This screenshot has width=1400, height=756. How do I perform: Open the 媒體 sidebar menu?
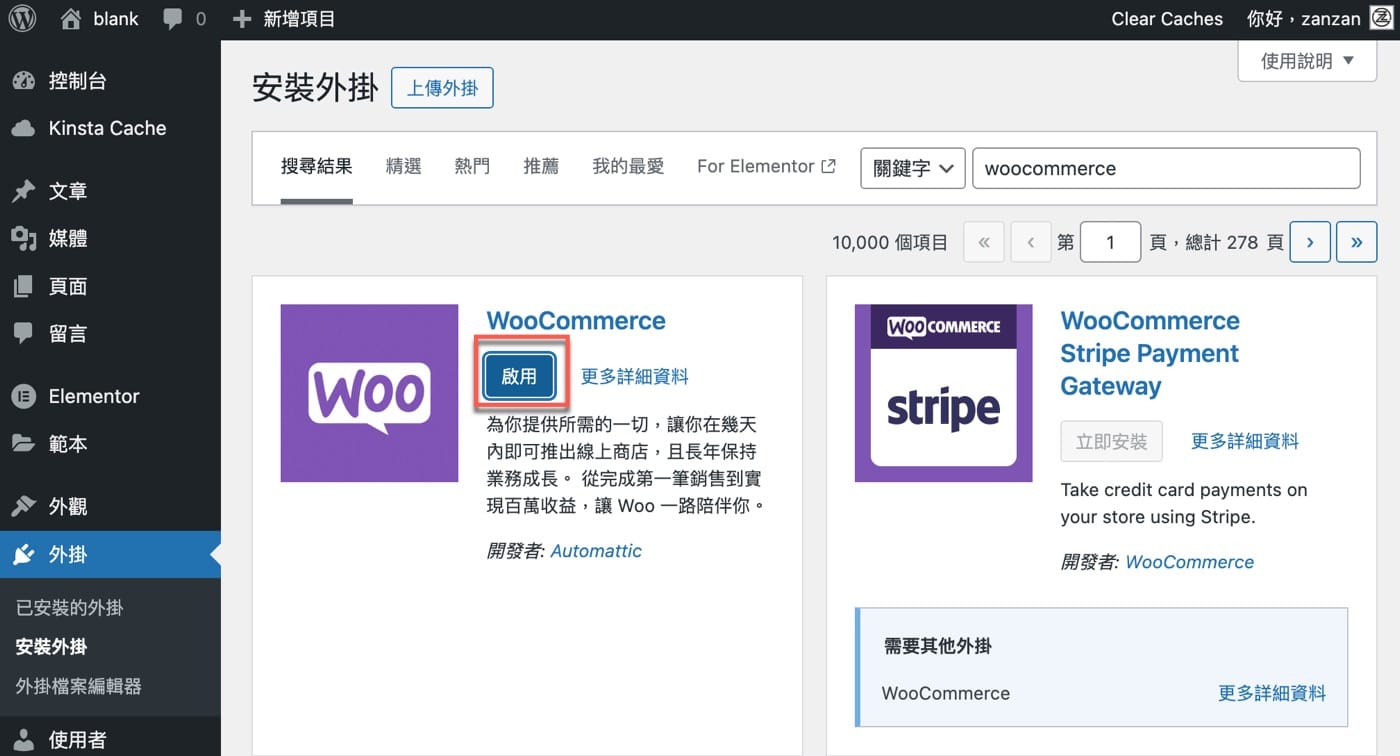pos(110,238)
